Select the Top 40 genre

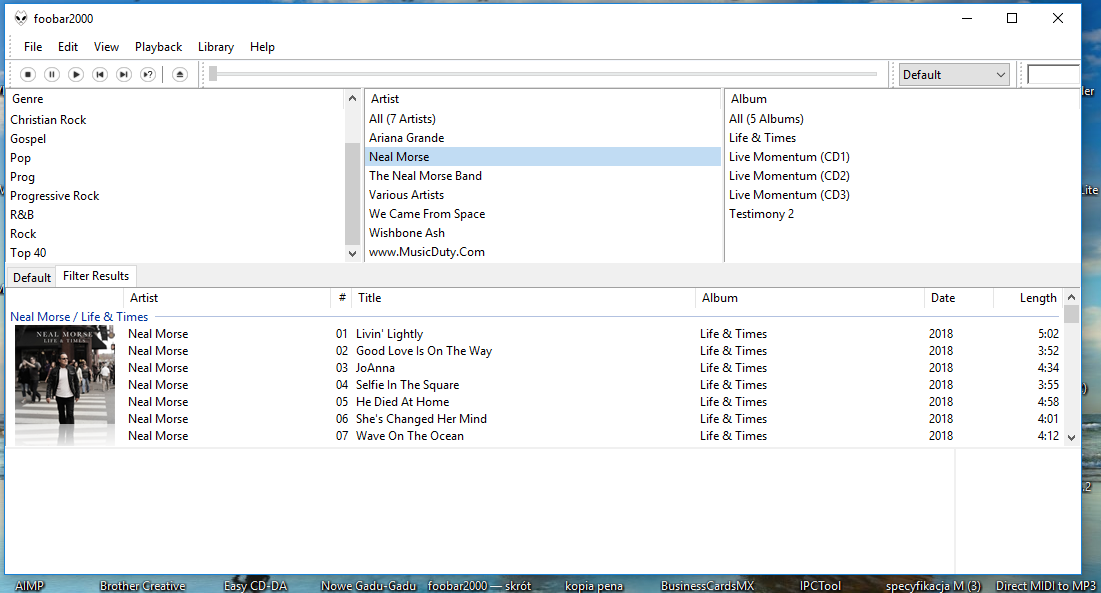(176, 253)
